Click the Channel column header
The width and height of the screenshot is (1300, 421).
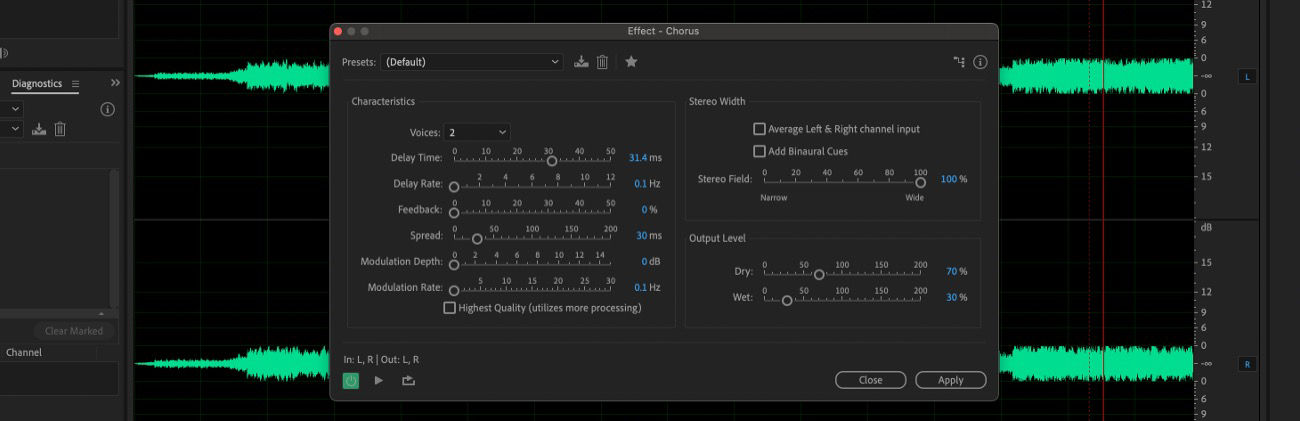[24, 352]
